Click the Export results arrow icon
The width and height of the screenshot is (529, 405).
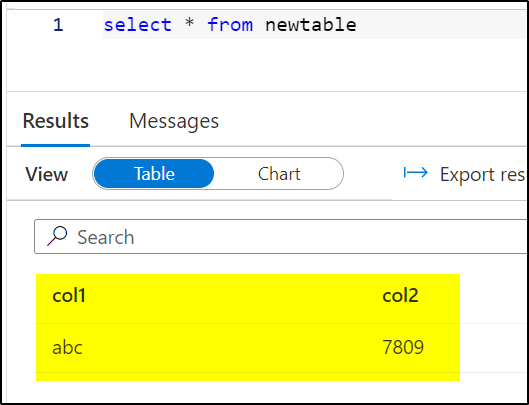[x=416, y=173]
